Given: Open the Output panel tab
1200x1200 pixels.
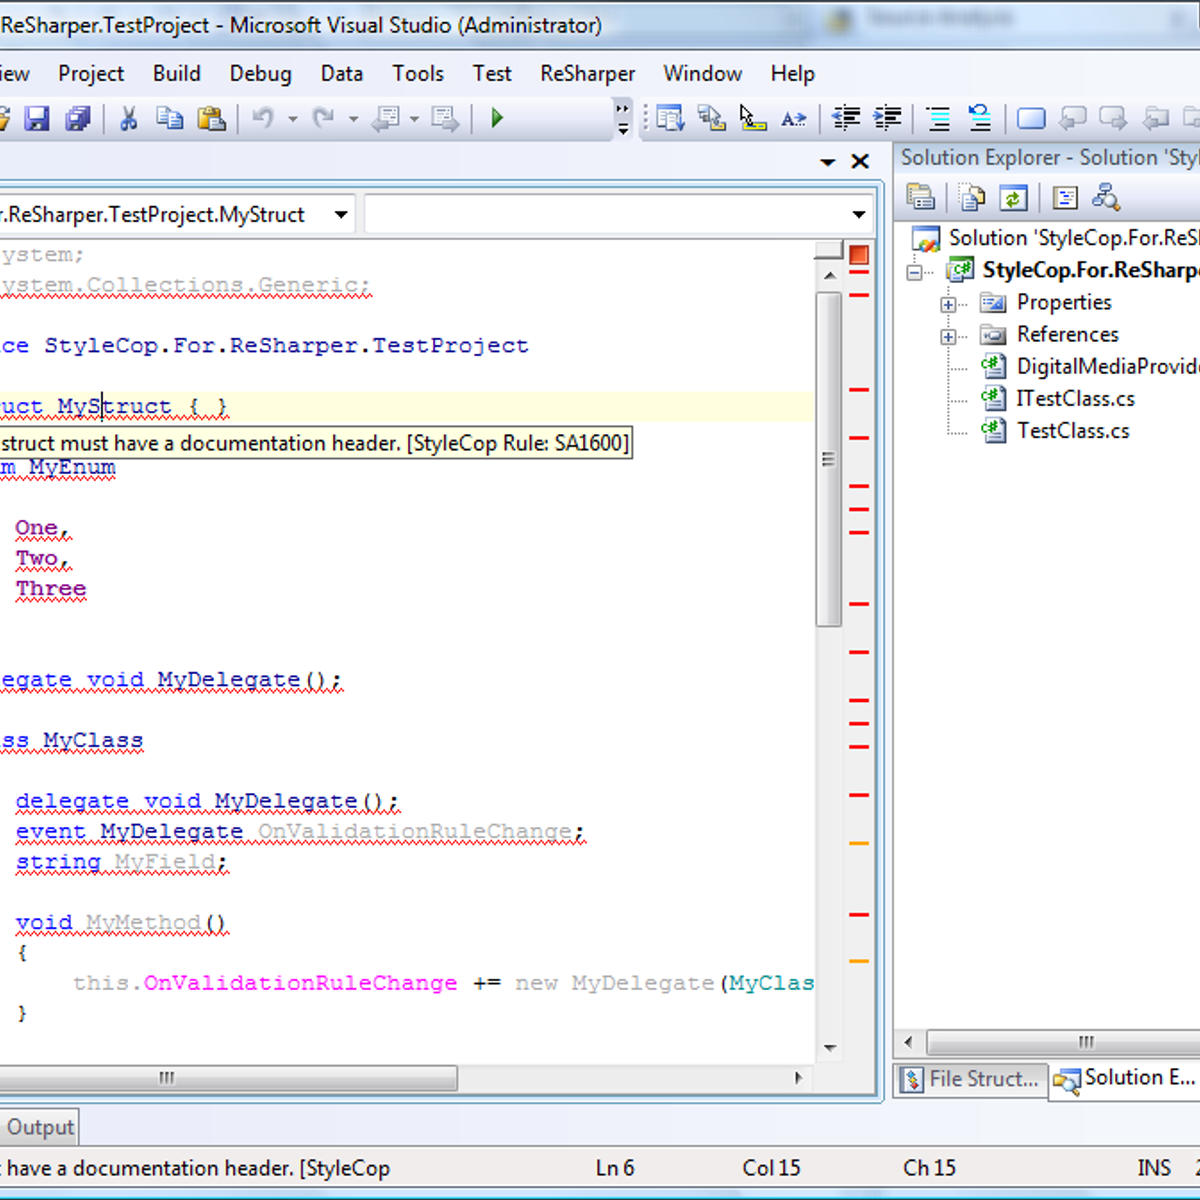Looking at the screenshot, I should click(40, 1128).
